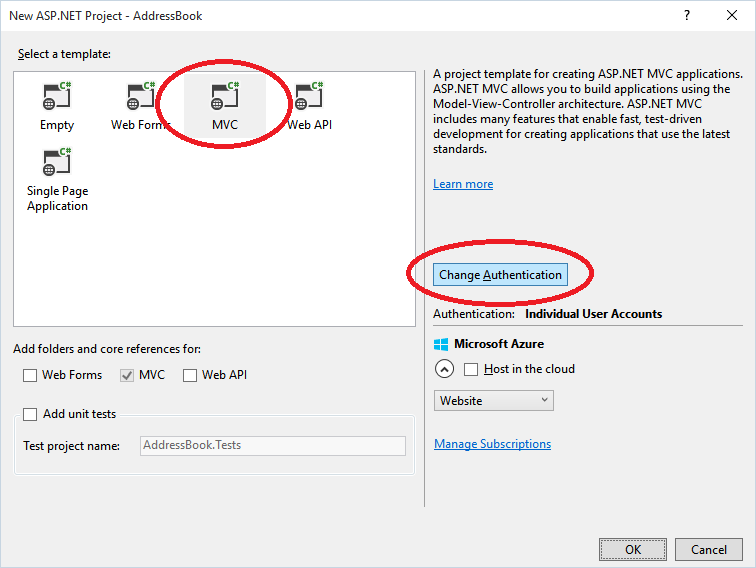Click the Cancel button

[x=709, y=550]
